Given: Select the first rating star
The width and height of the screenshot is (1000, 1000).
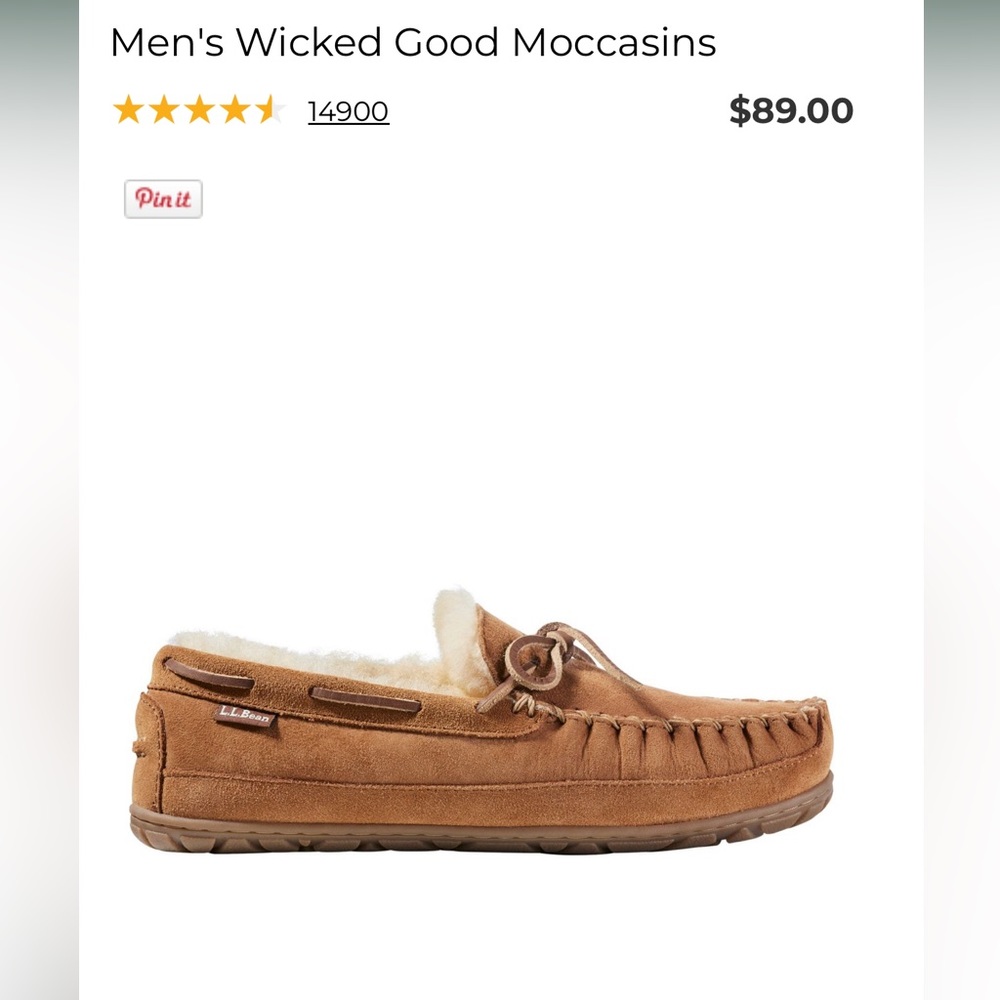Looking at the screenshot, I should 131,110.
